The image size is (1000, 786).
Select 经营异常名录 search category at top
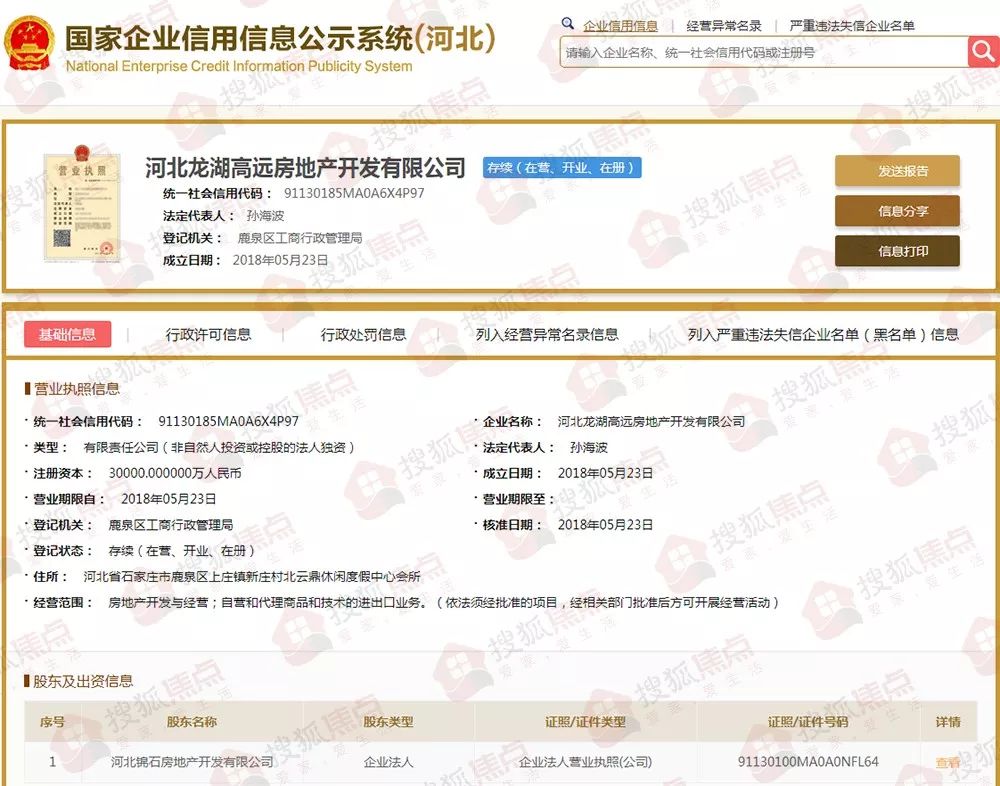click(x=724, y=26)
